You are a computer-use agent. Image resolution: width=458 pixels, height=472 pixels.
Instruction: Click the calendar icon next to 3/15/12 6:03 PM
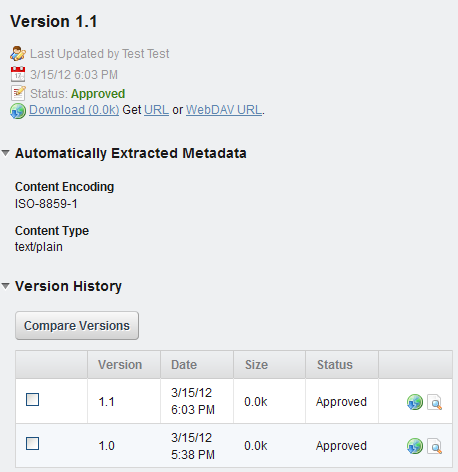coord(18,74)
